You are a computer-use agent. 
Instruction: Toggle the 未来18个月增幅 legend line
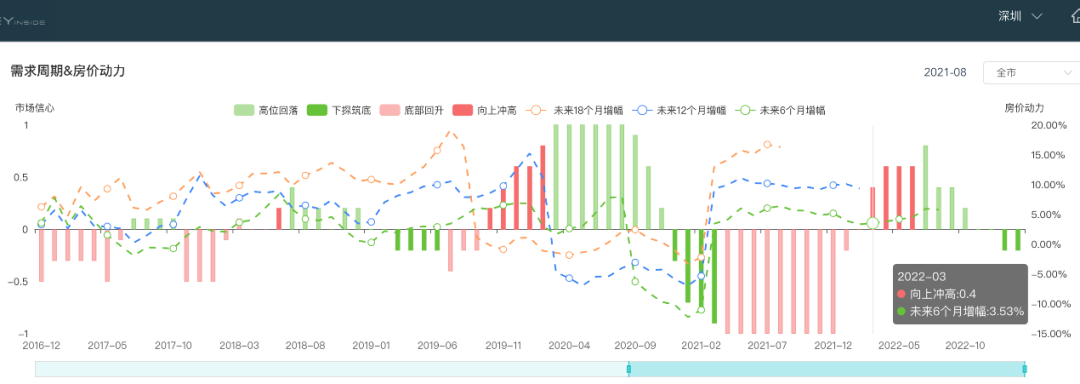(575, 110)
